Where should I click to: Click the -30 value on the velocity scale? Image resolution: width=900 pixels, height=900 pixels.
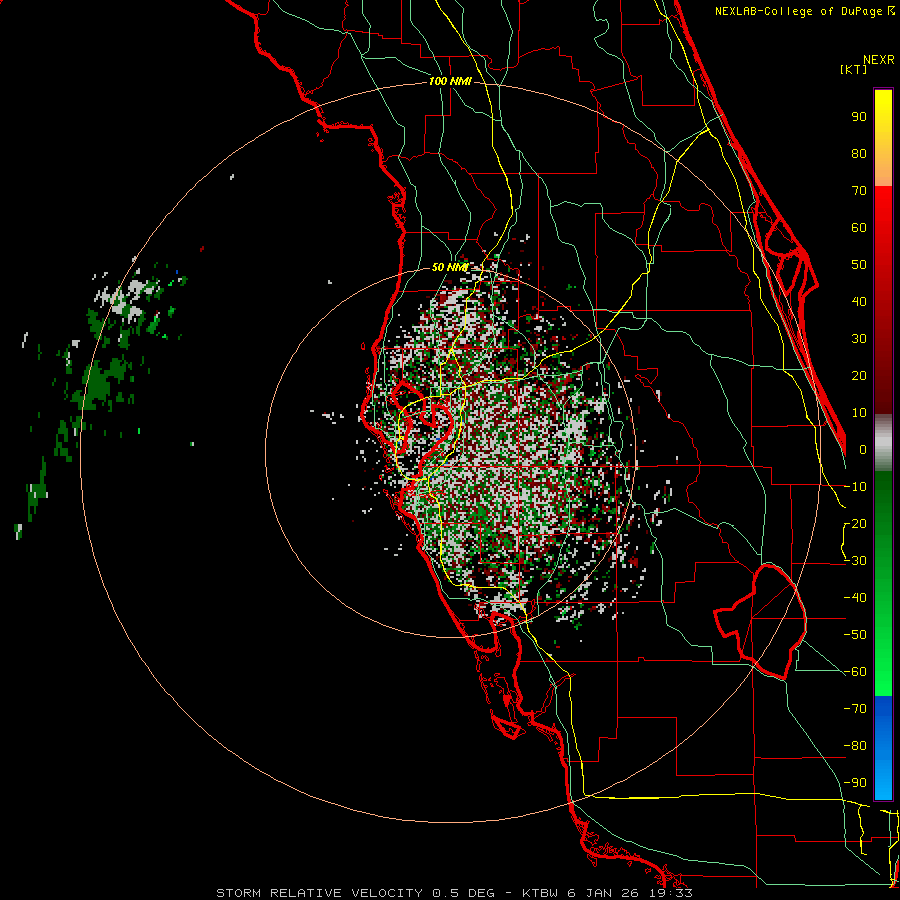pos(855,561)
